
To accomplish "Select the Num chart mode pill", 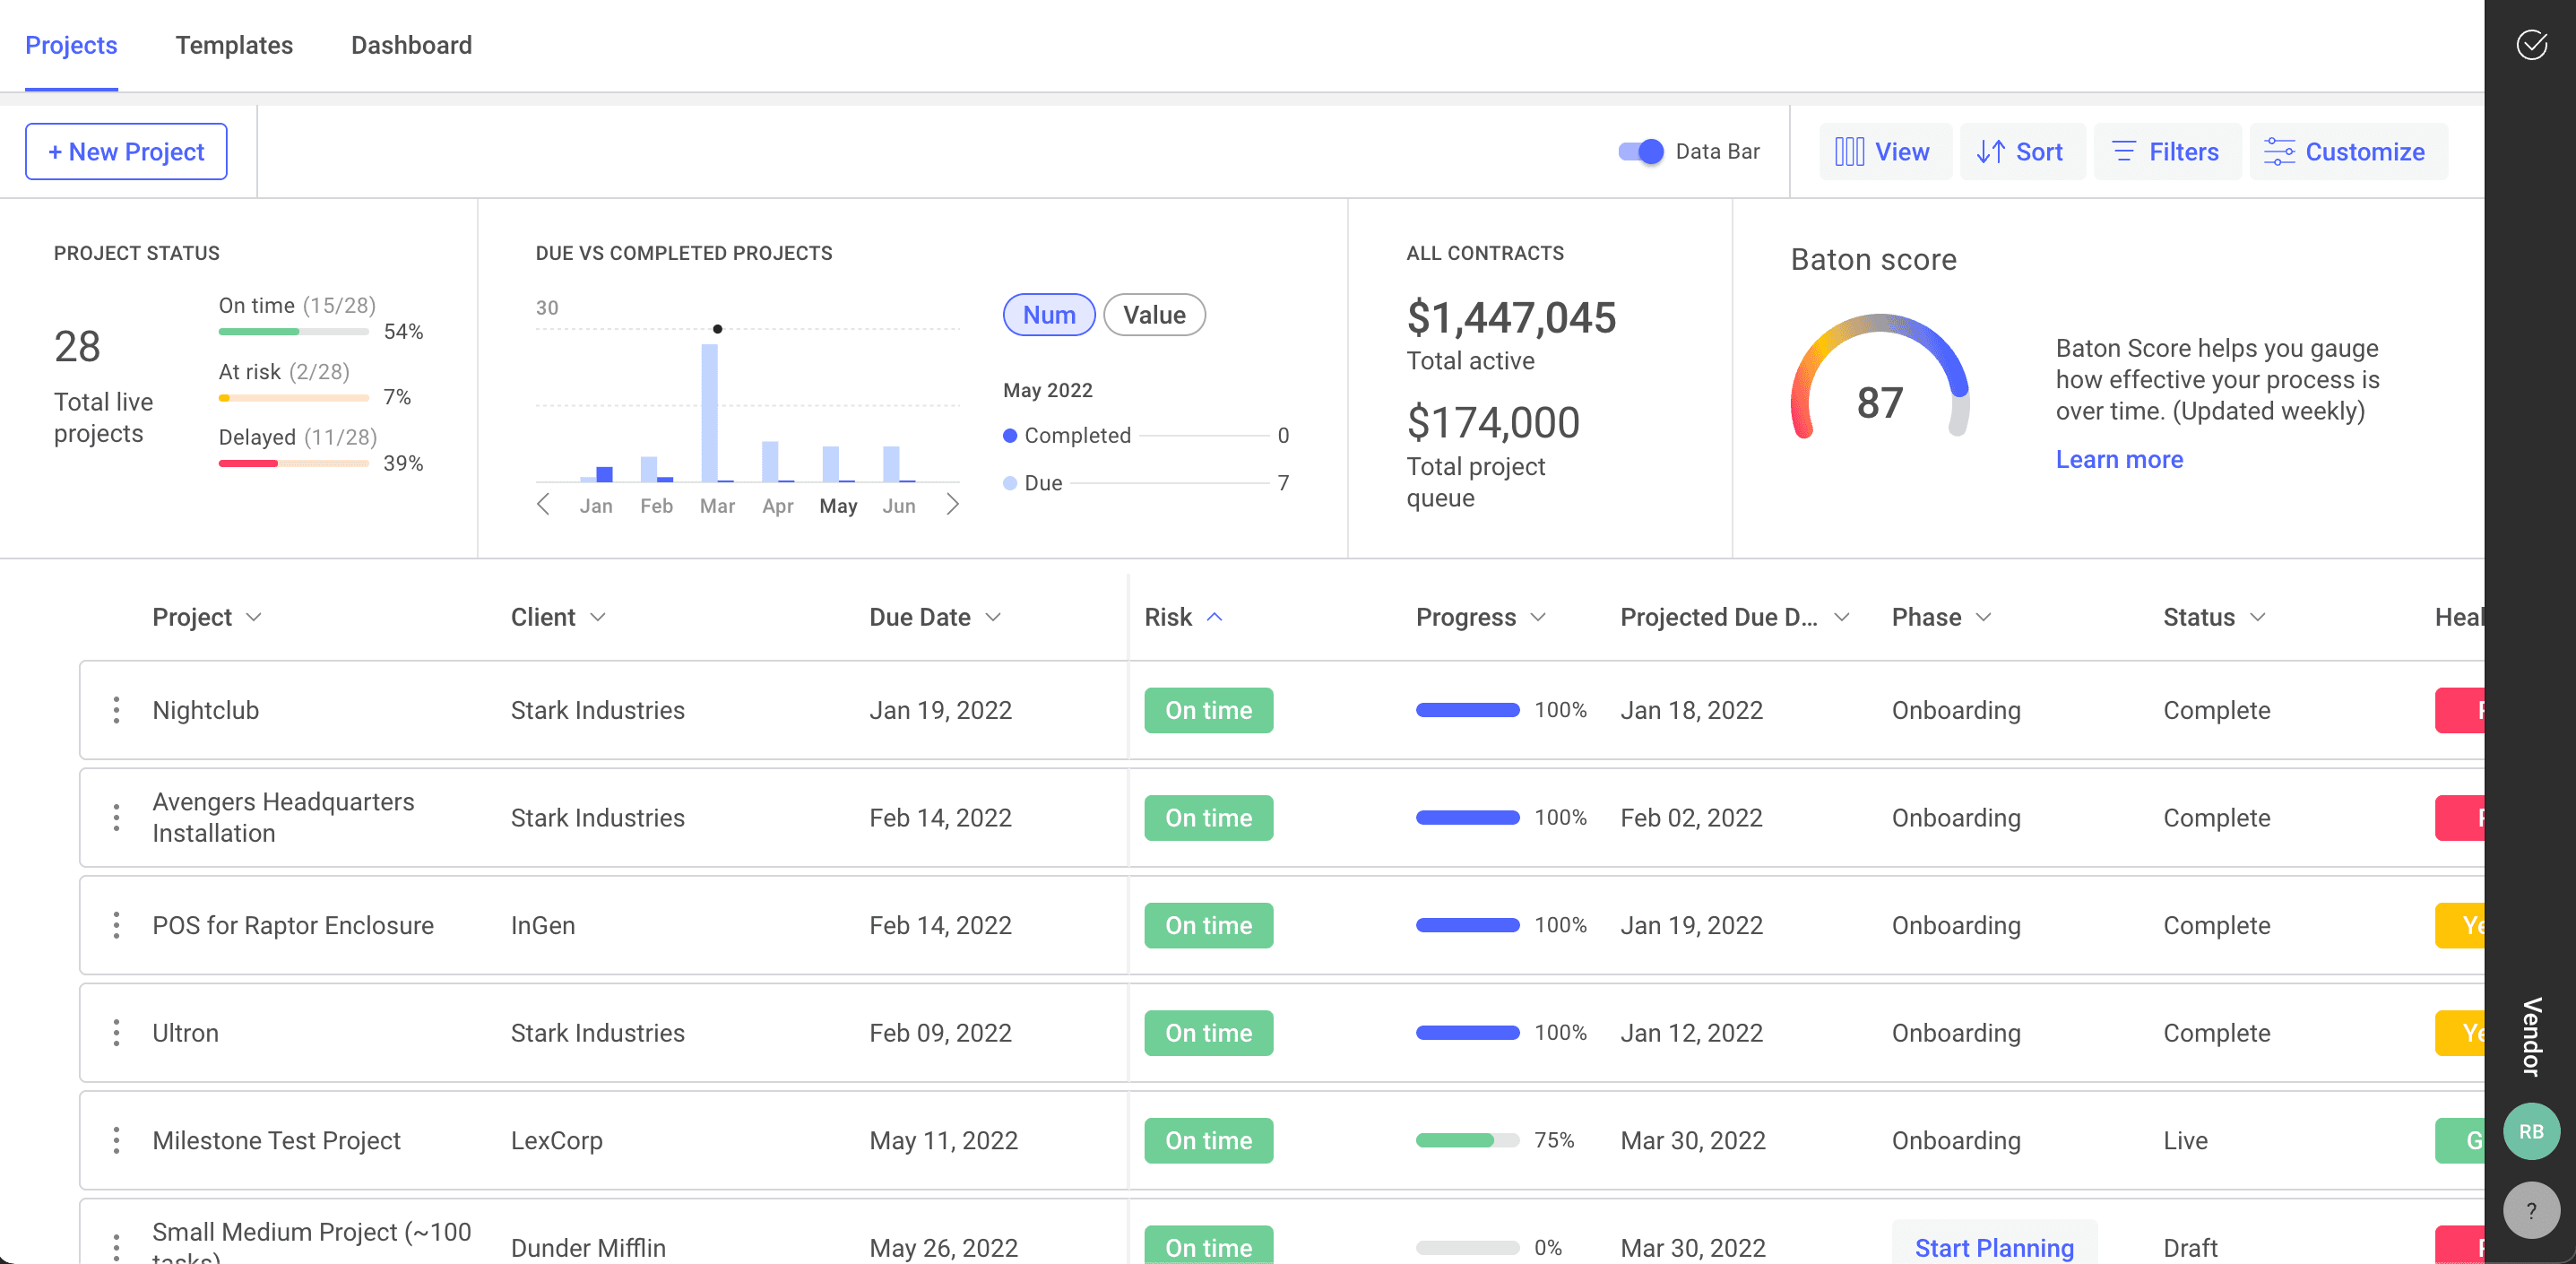I will tap(1048, 315).
